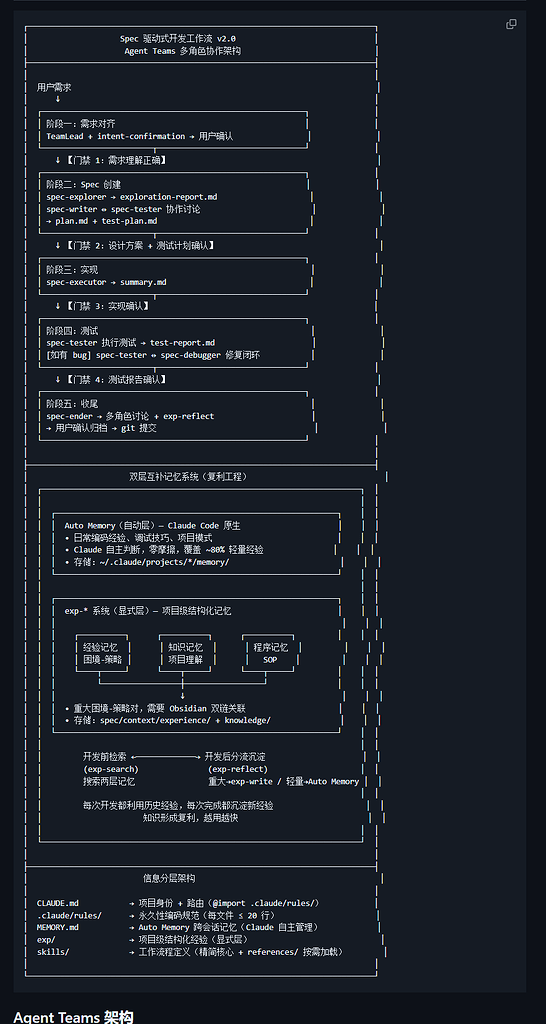
Task: Click "spec-tester 执行测试 → test-report.md" line
Action: [131, 343]
